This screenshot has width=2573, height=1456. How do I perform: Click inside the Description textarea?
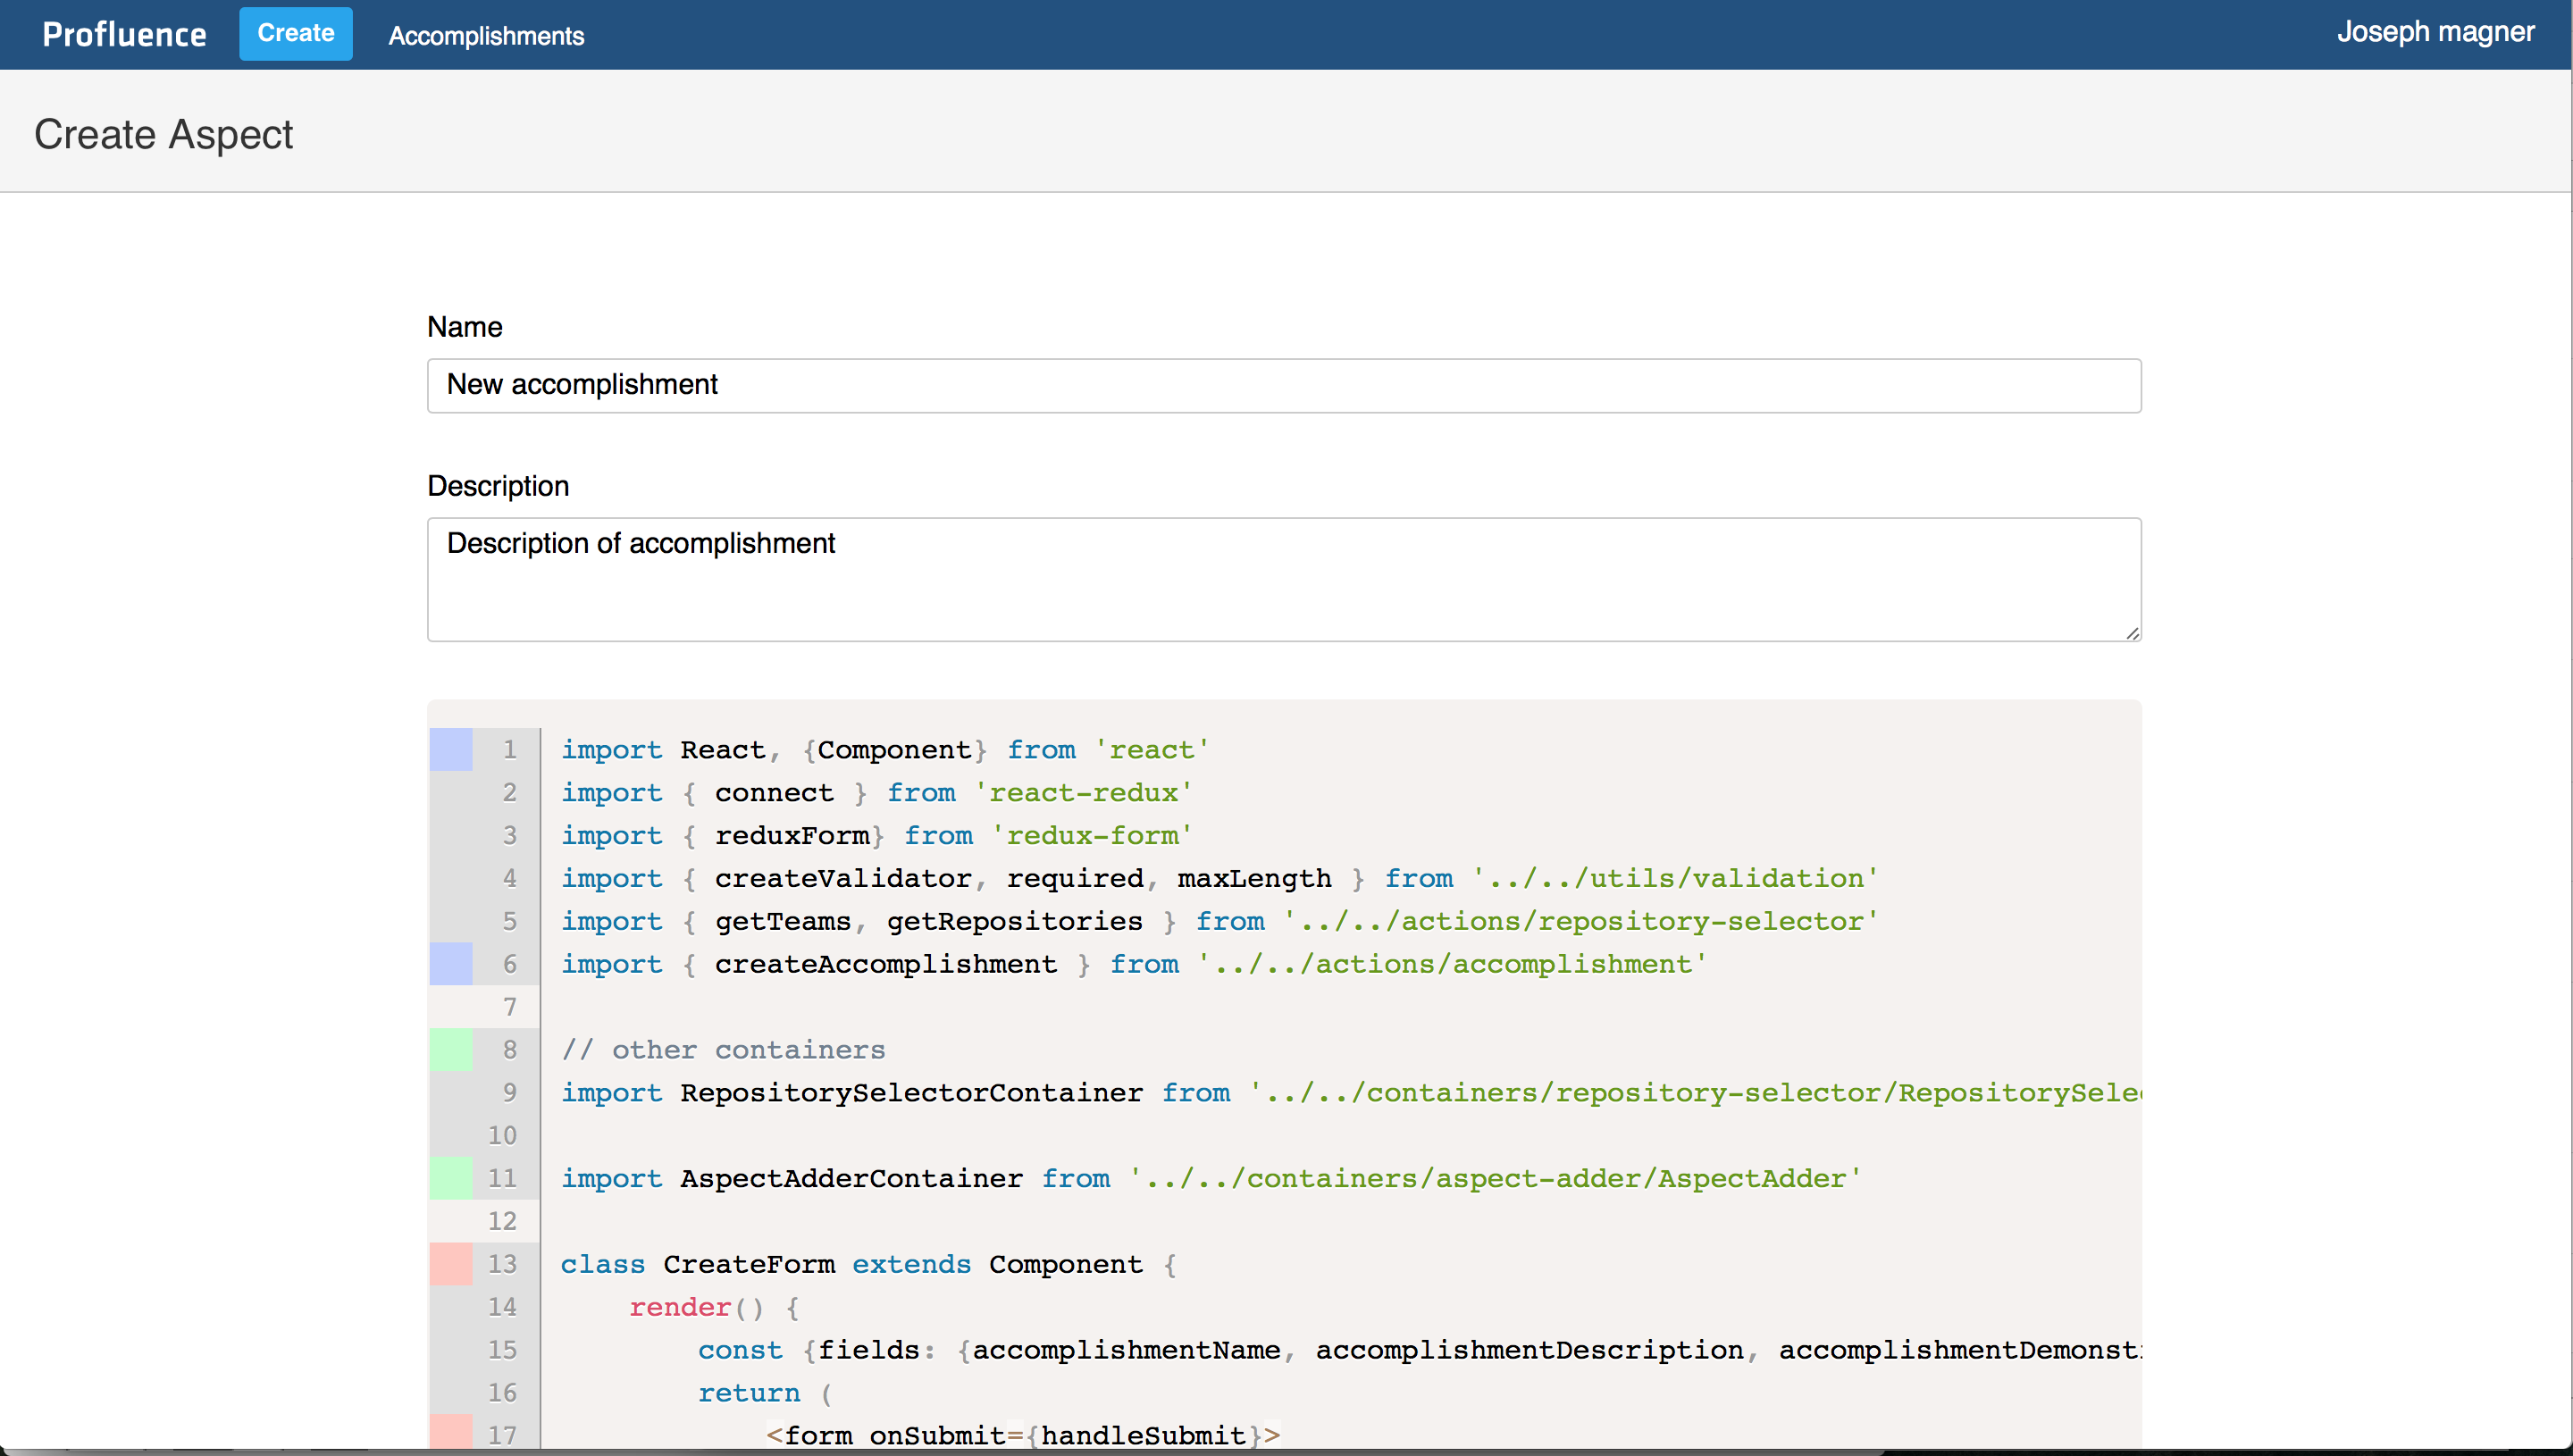click(1283, 580)
